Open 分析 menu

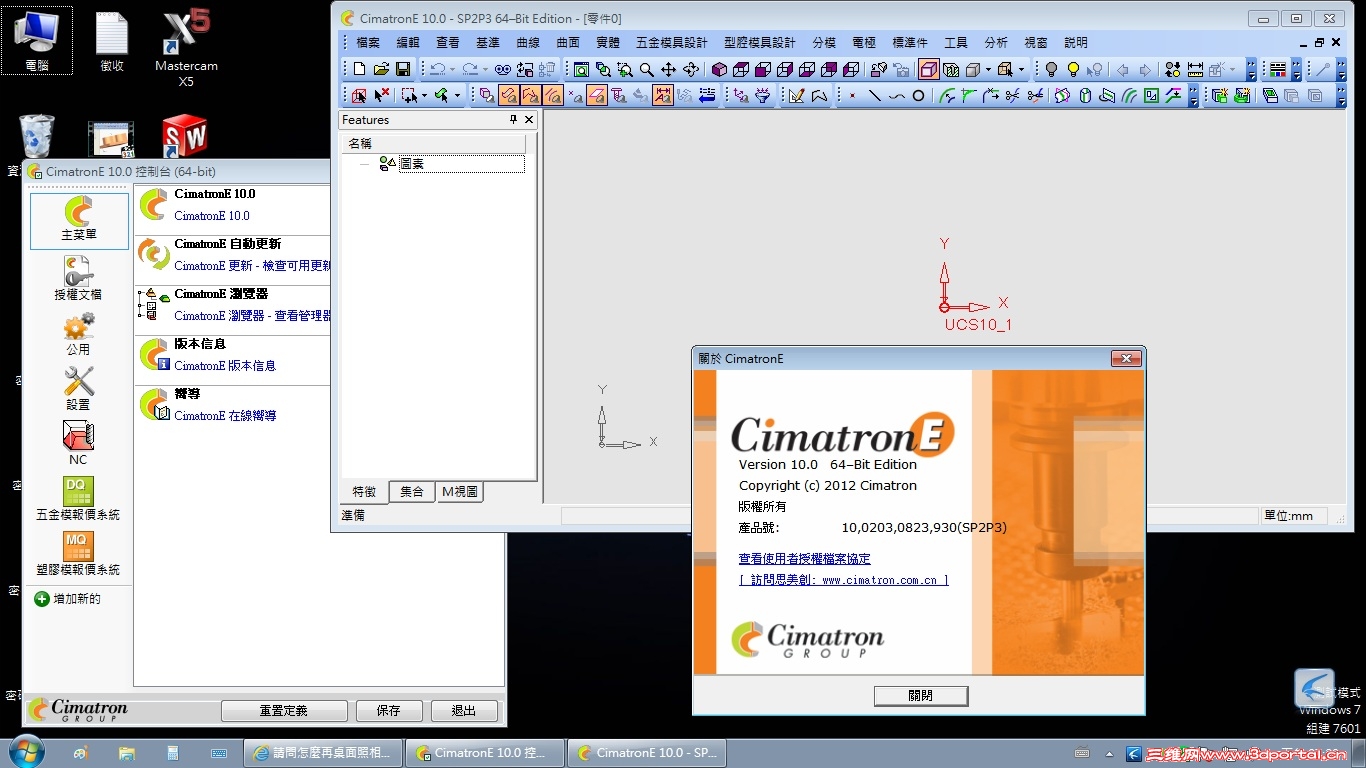click(996, 42)
